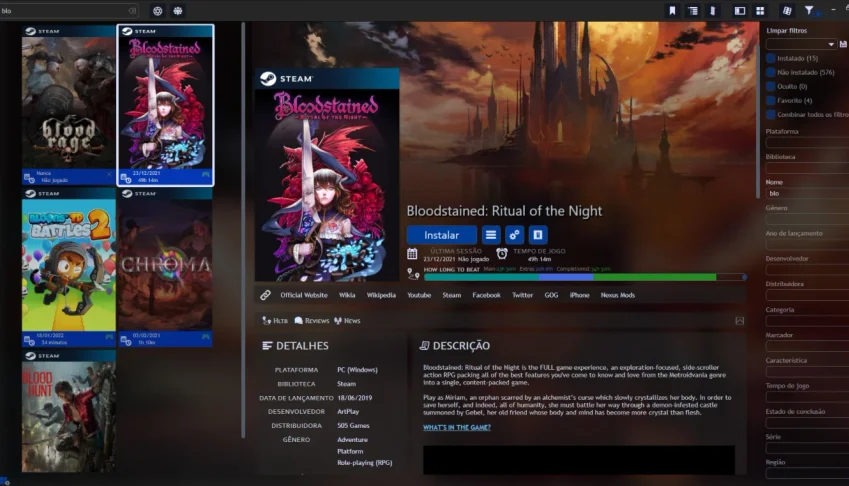Click the Detalhes section header icon

point(267,346)
